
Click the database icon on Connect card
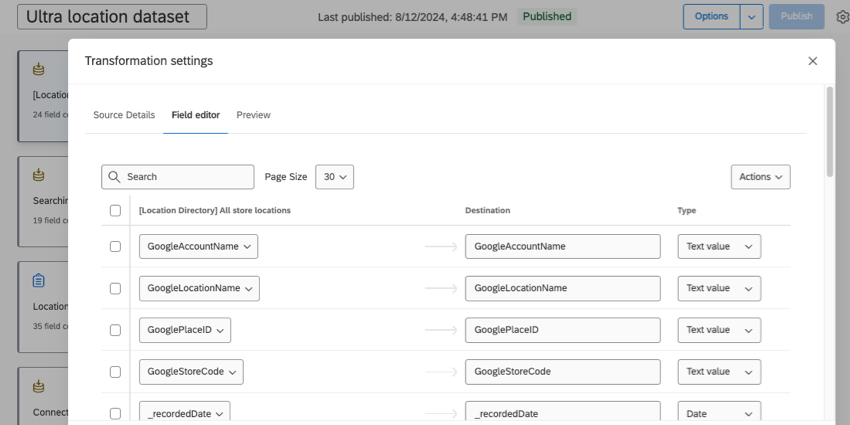(x=38, y=387)
